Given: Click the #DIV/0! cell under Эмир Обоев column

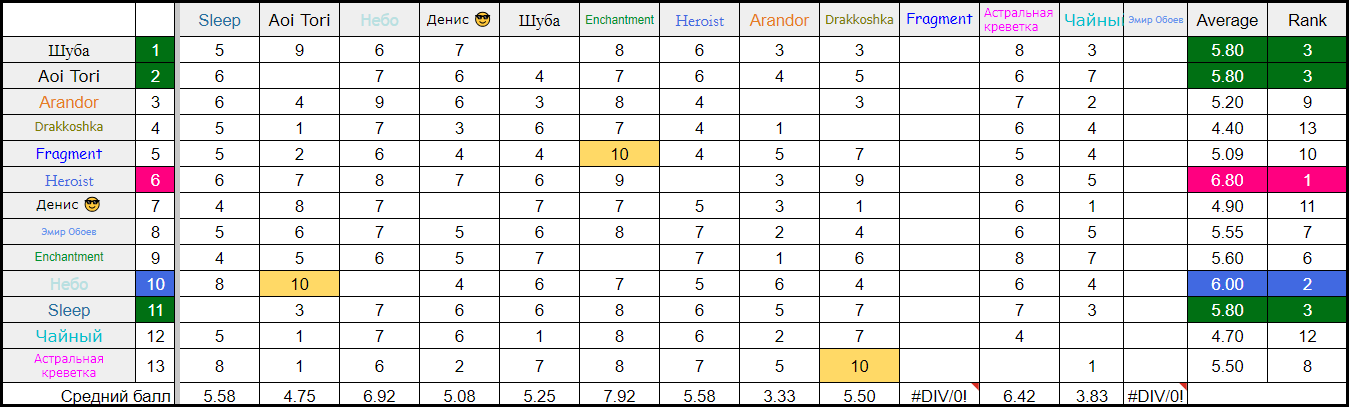Looking at the screenshot, I should click(1154, 394).
